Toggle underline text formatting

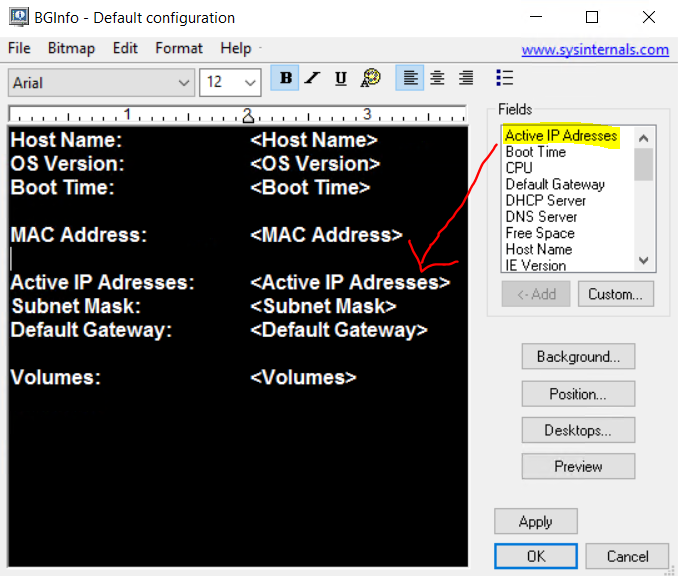341,79
